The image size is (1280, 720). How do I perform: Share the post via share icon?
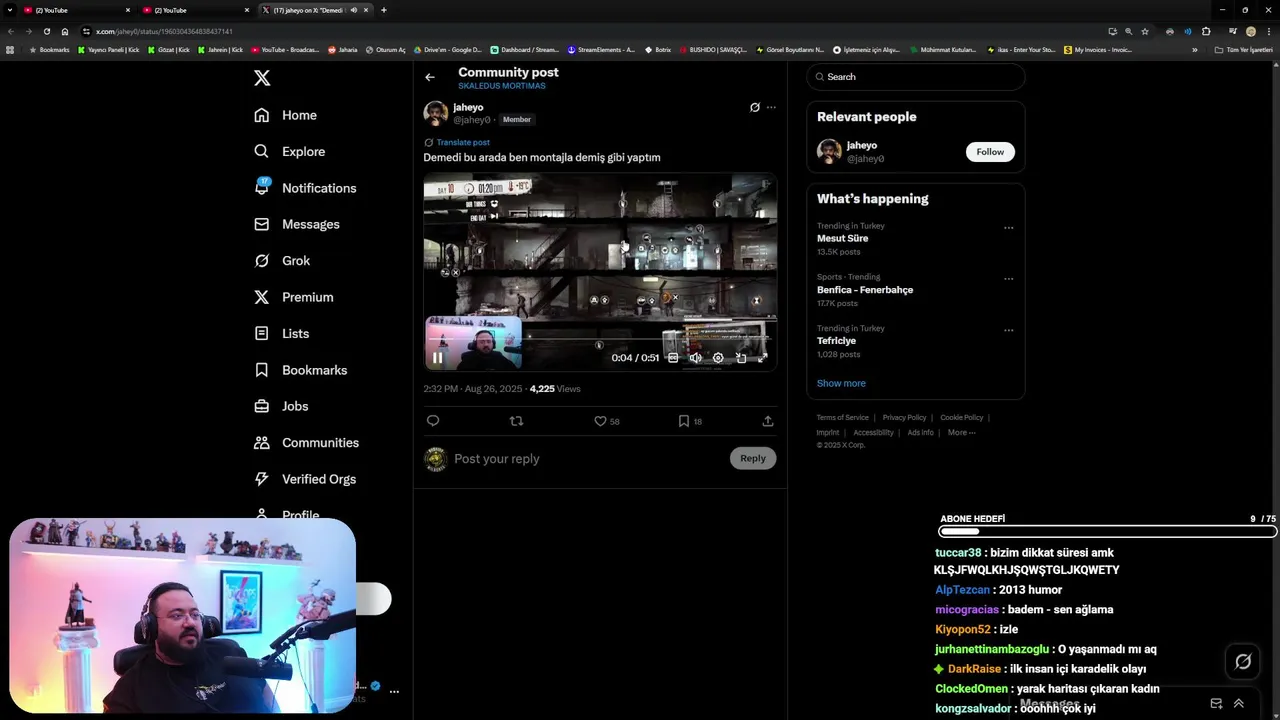pyautogui.click(x=768, y=421)
